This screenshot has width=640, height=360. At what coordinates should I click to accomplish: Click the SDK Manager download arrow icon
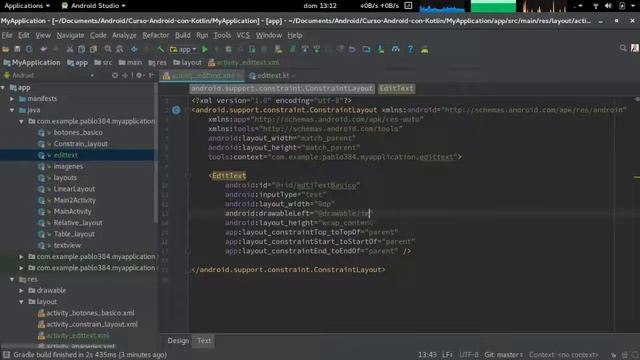point(380,49)
